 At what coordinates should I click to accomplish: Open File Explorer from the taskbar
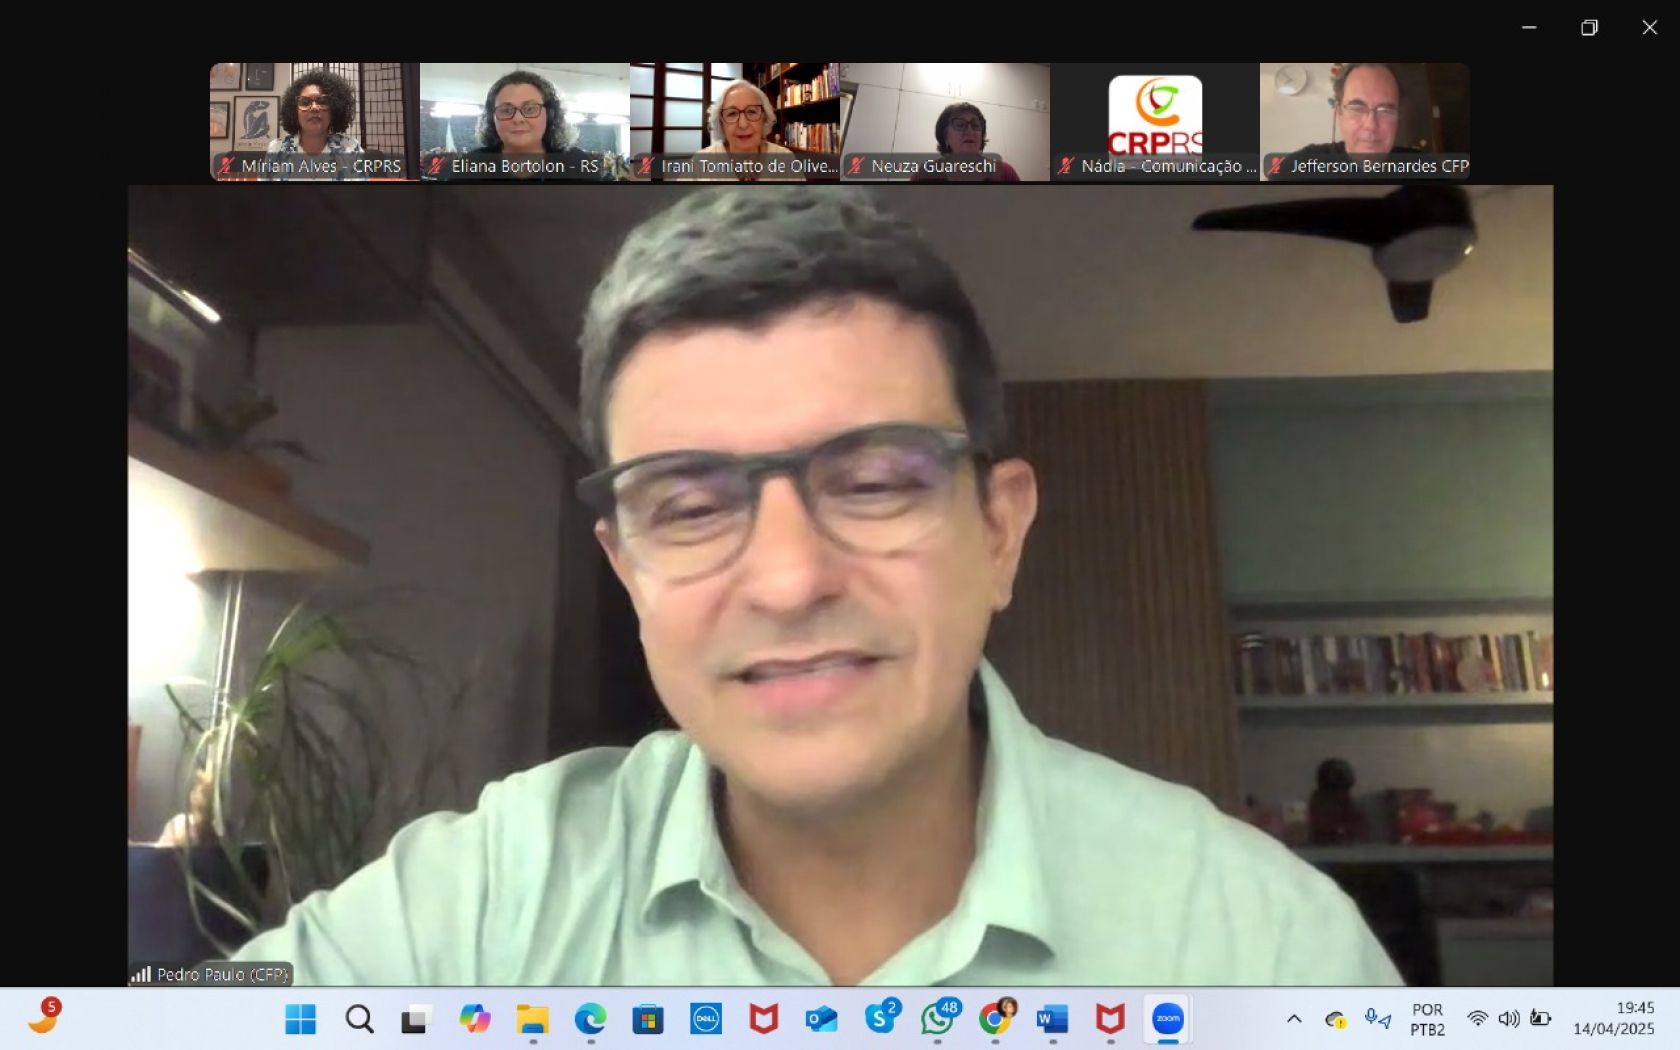pyautogui.click(x=532, y=1019)
